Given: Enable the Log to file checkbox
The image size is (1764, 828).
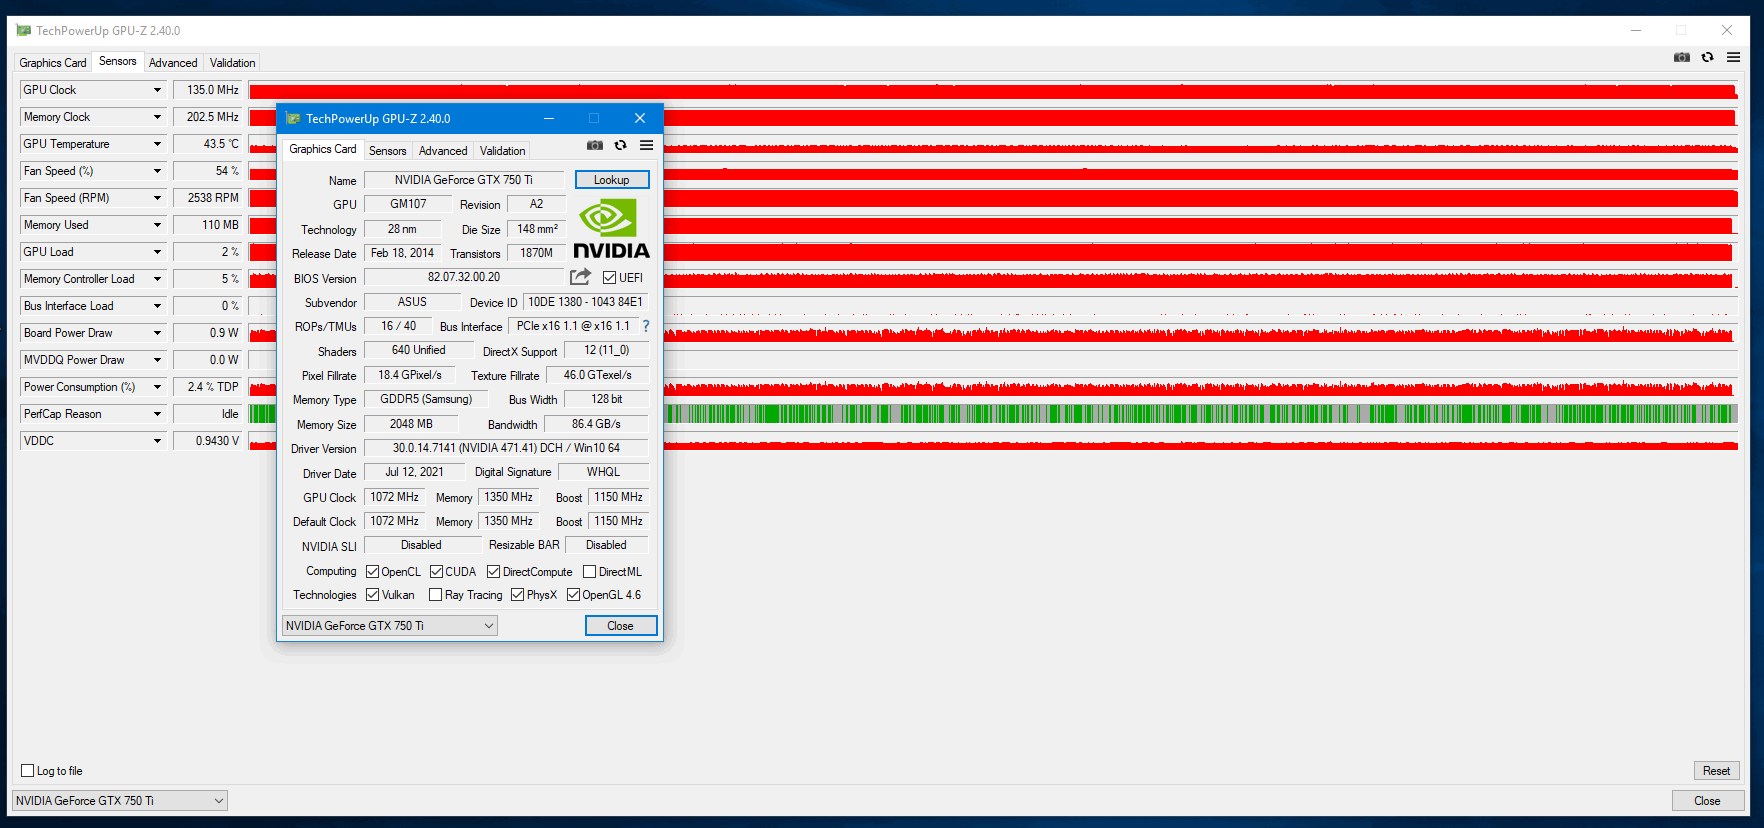Looking at the screenshot, I should click(28, 771).
